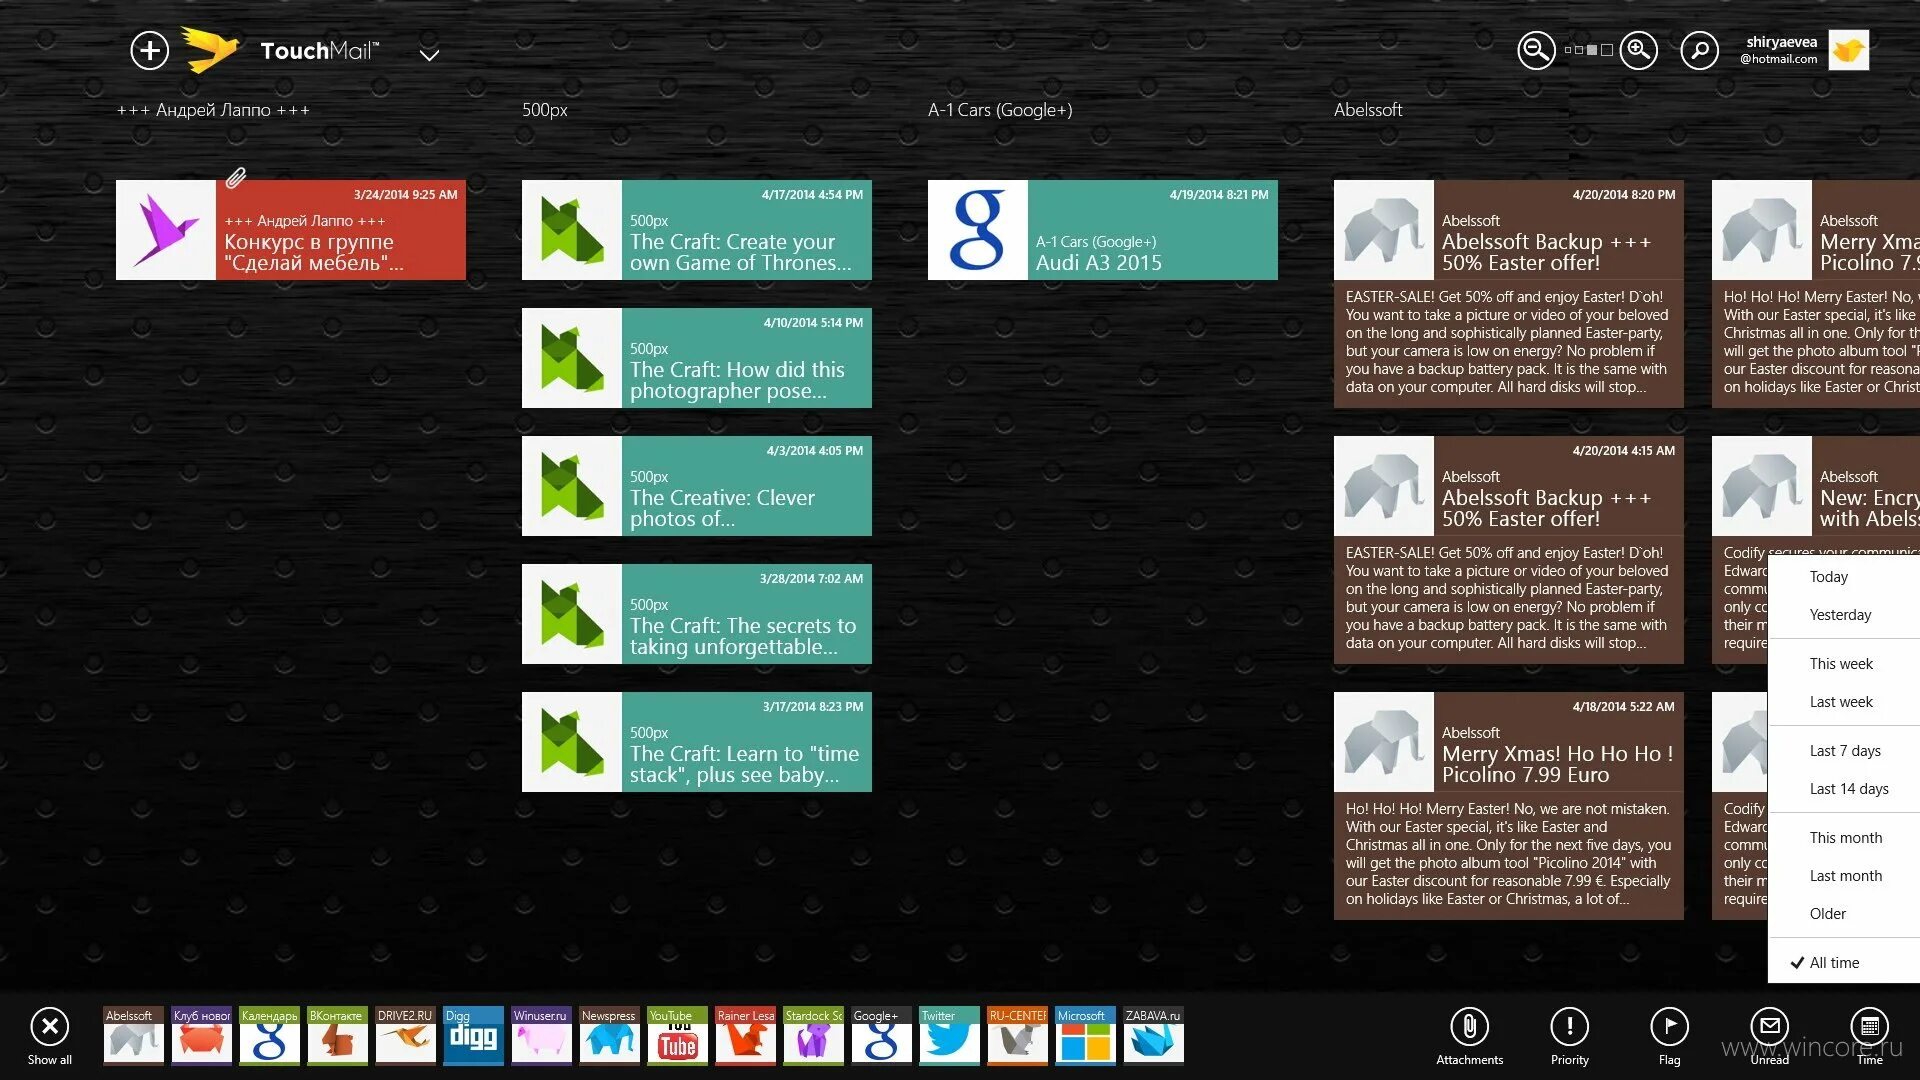The width and height of the screenshot is (1920, 1080).
Task: Choose This month menu entry
Action: pyautogui.click(x=1845, y=838)
